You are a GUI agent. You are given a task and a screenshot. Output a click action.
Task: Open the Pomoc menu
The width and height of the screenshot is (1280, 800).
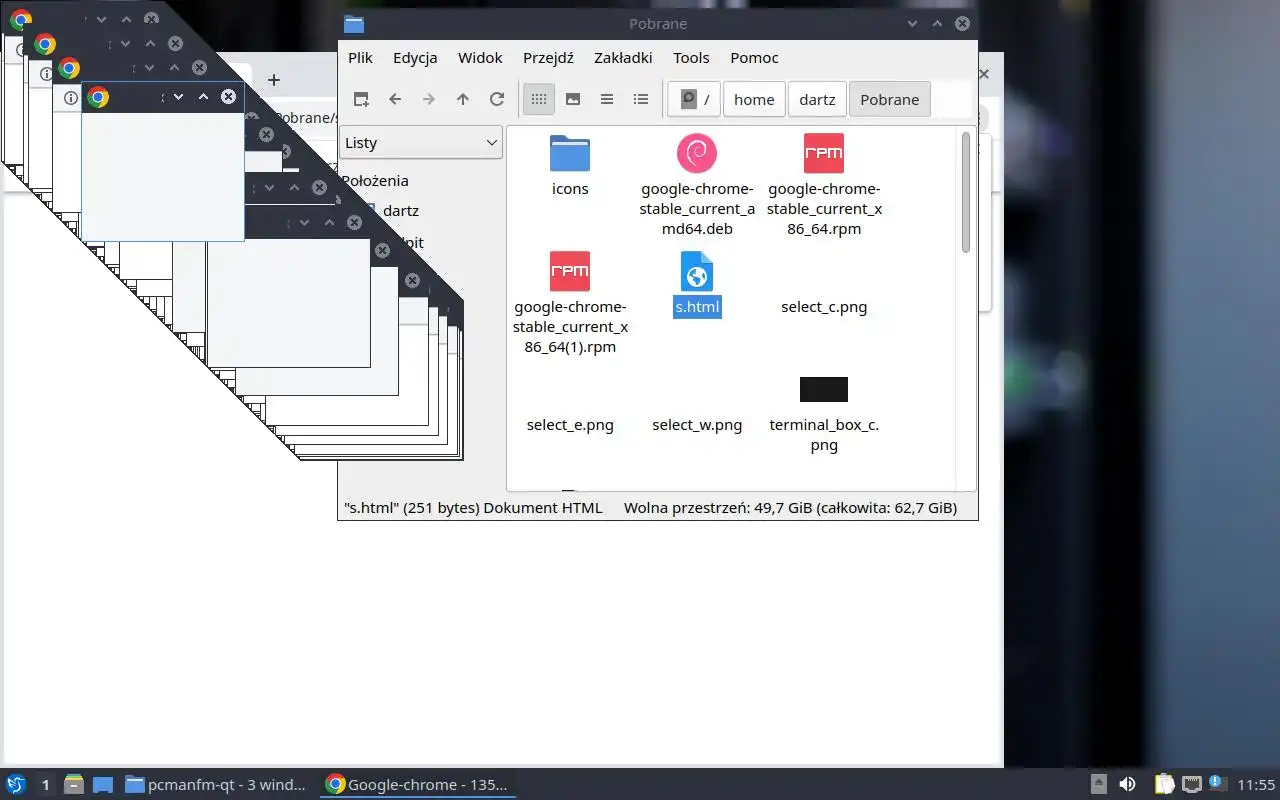(x=754, y=58)
